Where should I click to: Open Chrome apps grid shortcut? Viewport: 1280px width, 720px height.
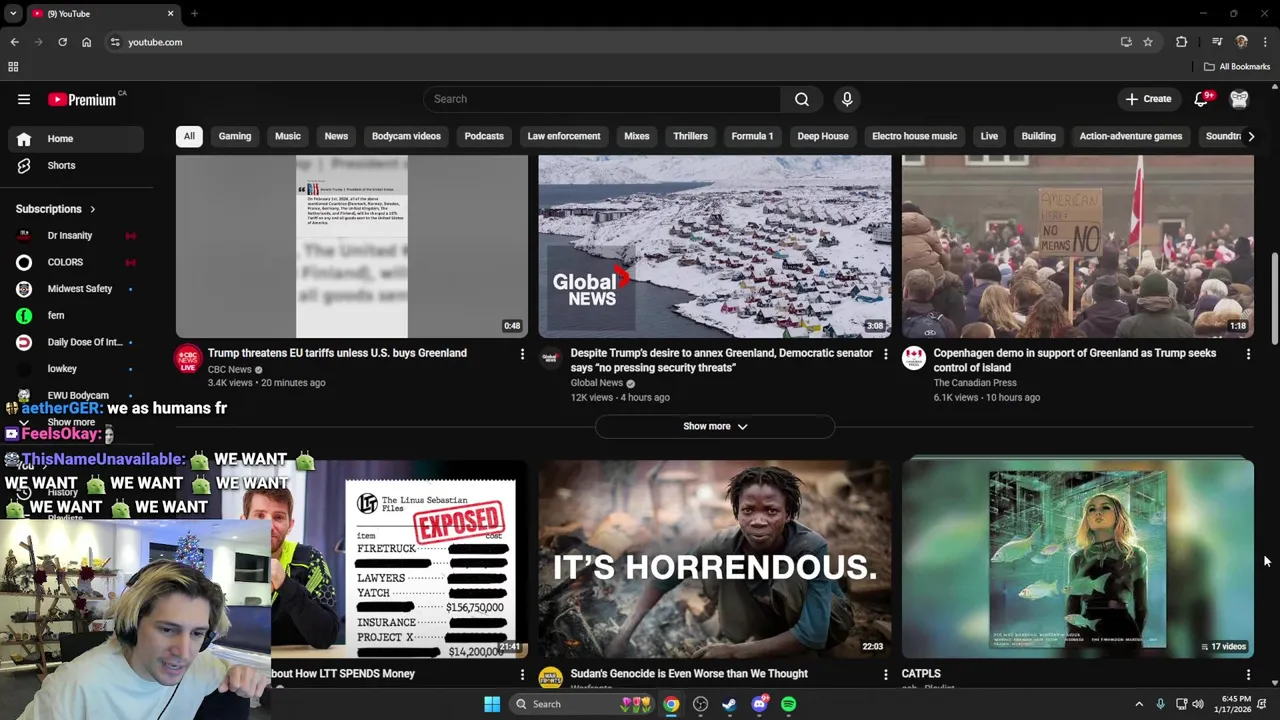click(x=13, y=67)
